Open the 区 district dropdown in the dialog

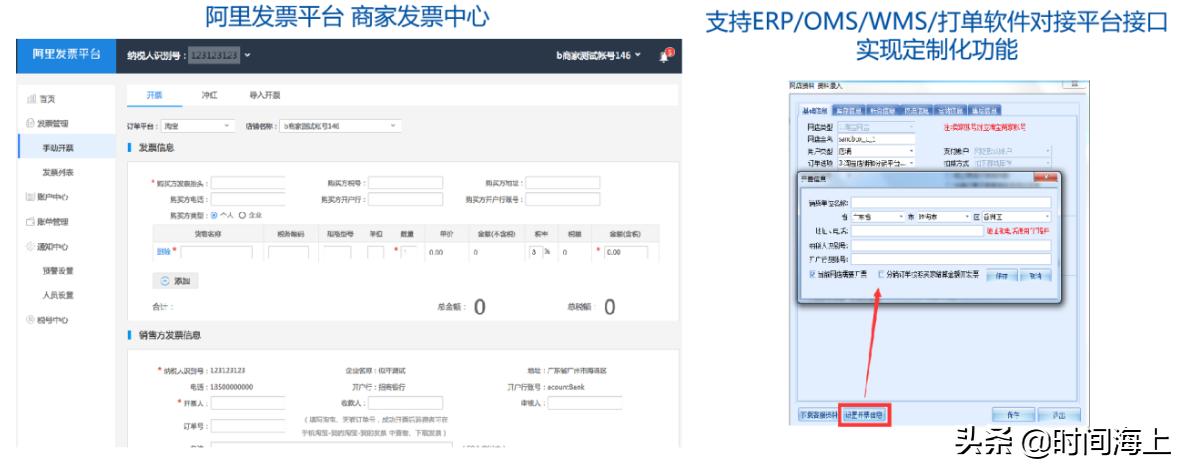coord(1017,217)
